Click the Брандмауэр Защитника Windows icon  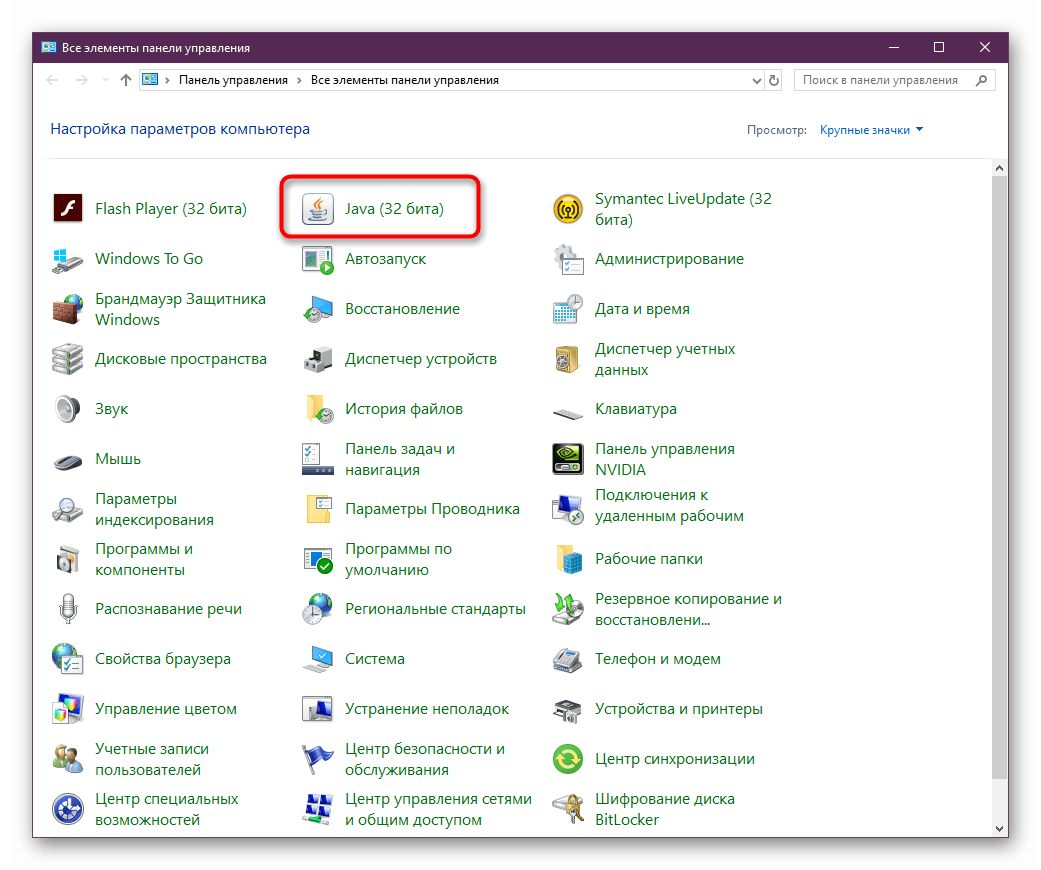point(68,309)
